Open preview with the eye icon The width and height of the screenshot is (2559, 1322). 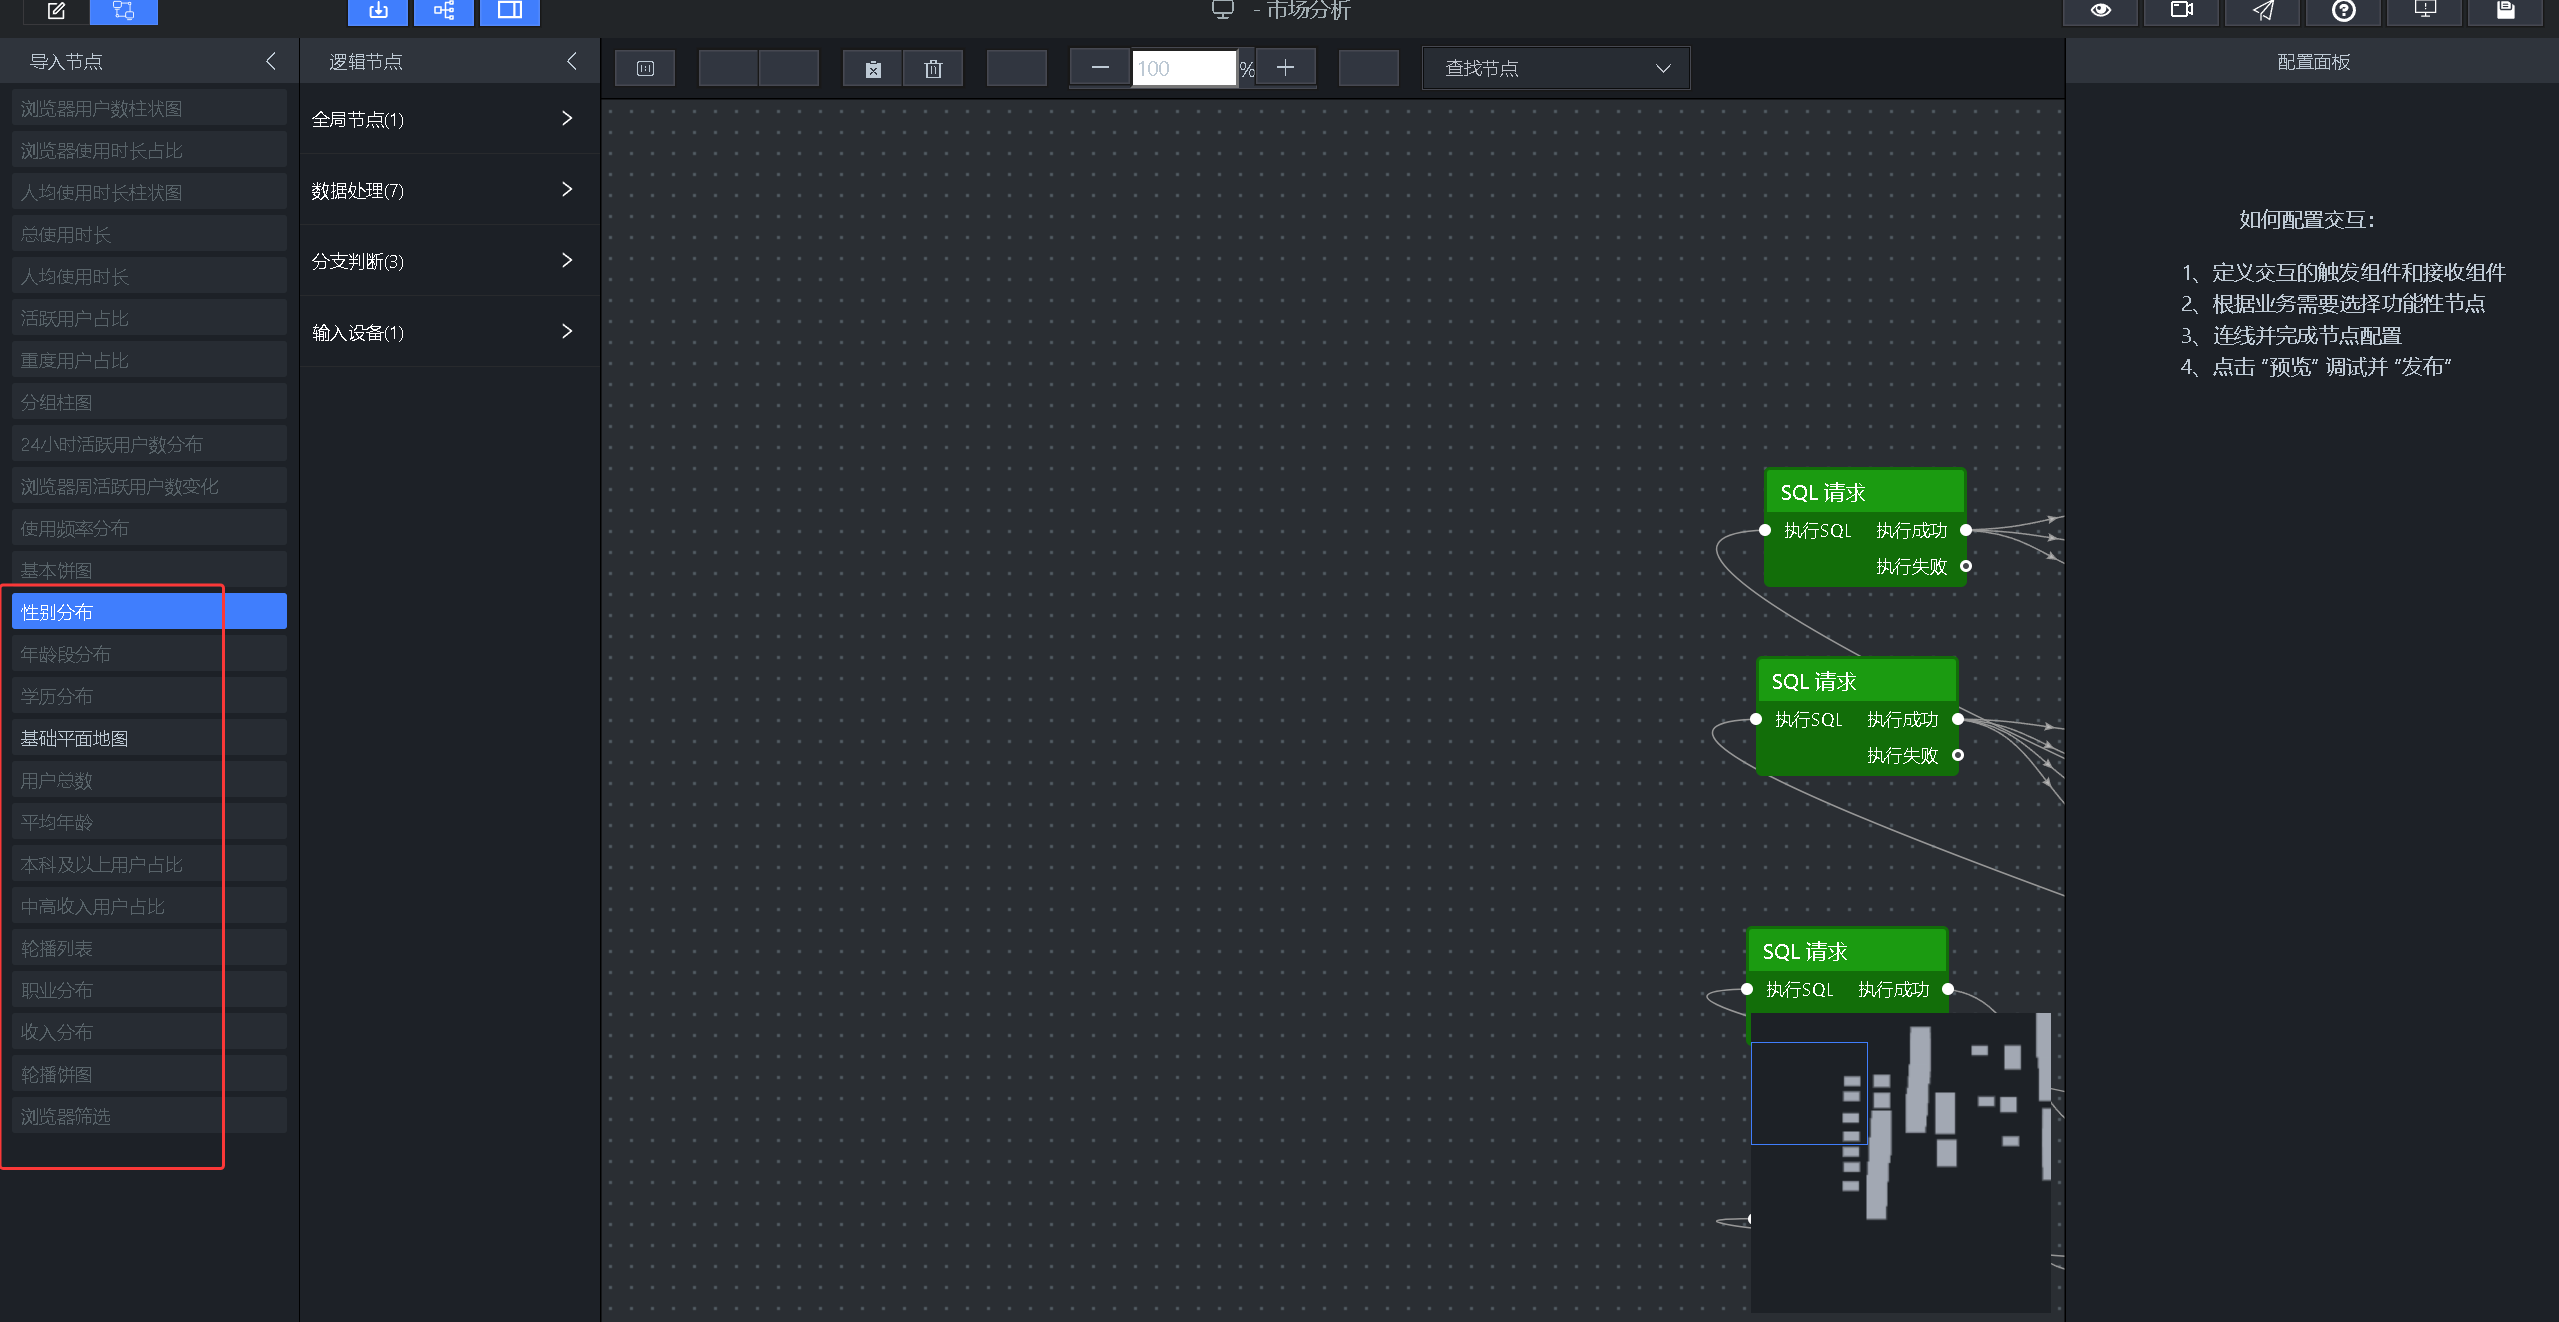point(2101,11)
